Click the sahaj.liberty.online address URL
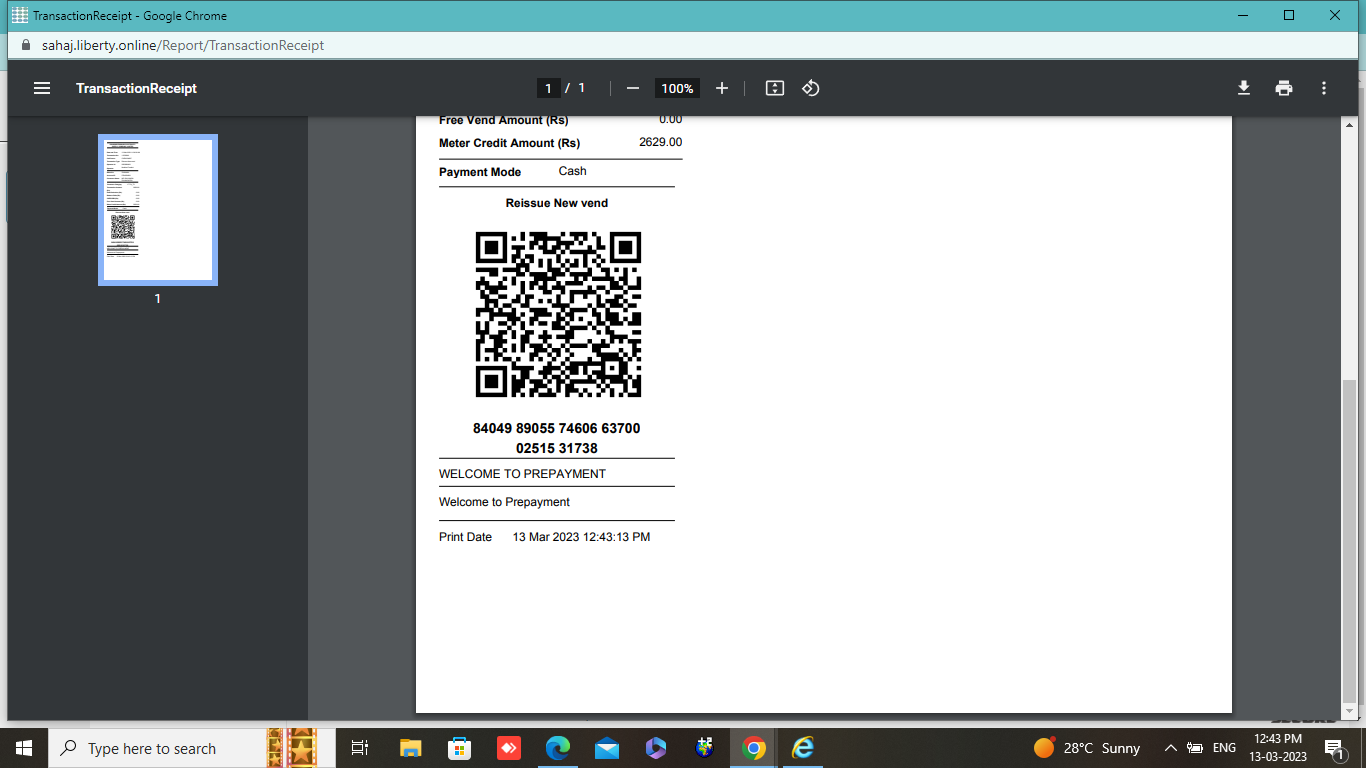 click(x=183, y=45)
